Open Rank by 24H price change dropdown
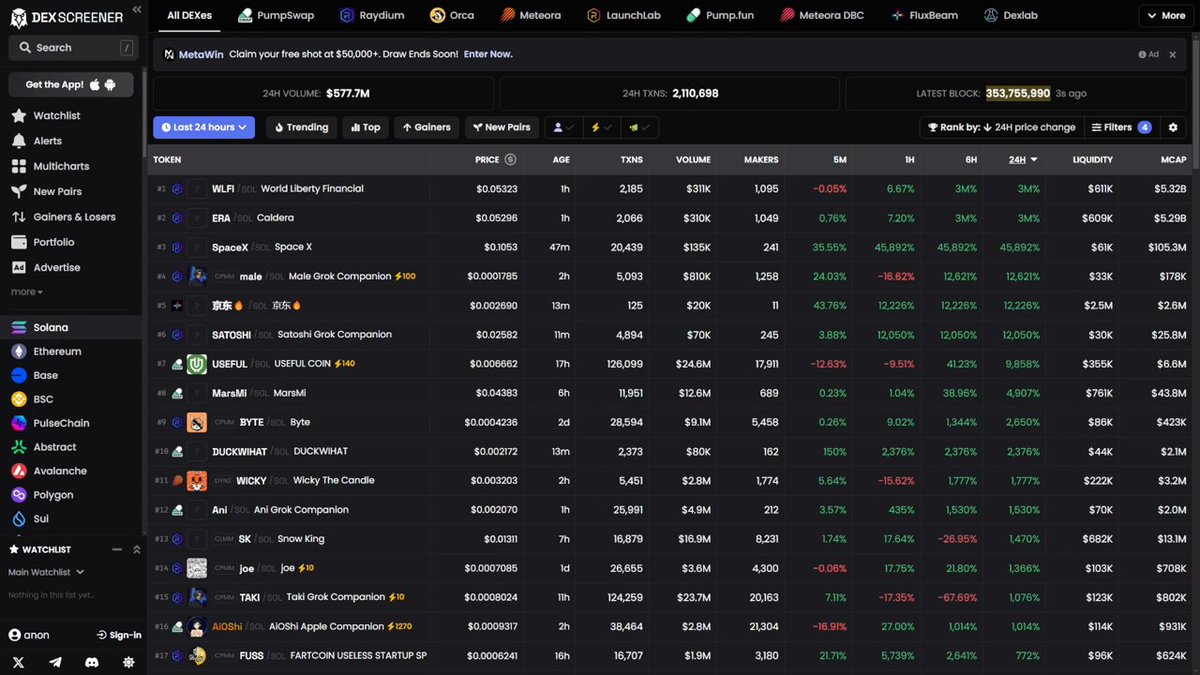Viewport: 1200px width, 675px height. 1001,127
